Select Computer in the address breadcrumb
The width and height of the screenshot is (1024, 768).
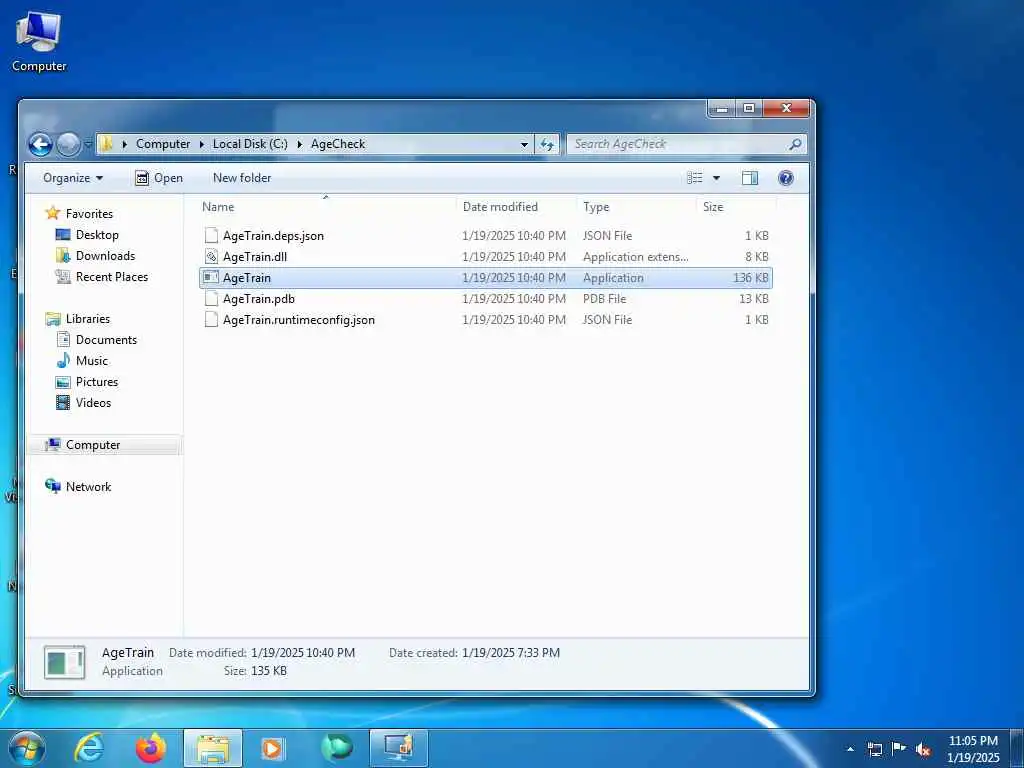pyautogui.click(x=163, y=144)
